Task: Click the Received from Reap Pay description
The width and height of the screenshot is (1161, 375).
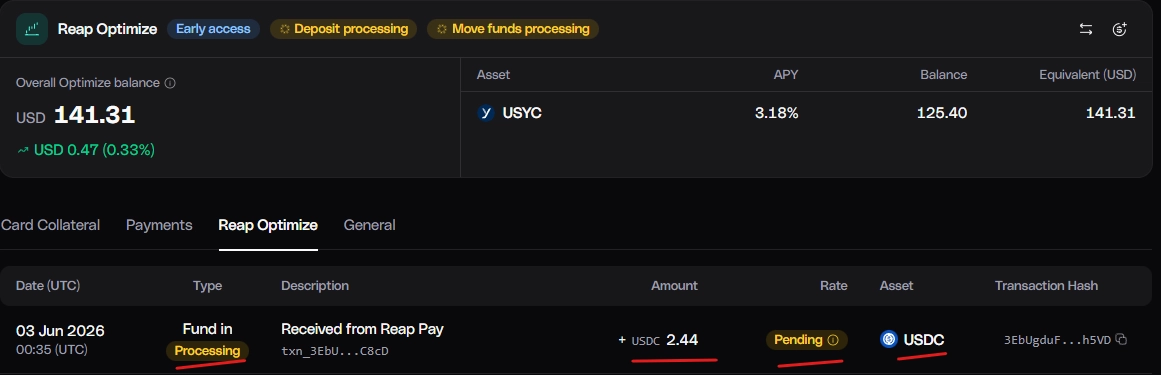Action: [x=362, y=328]
